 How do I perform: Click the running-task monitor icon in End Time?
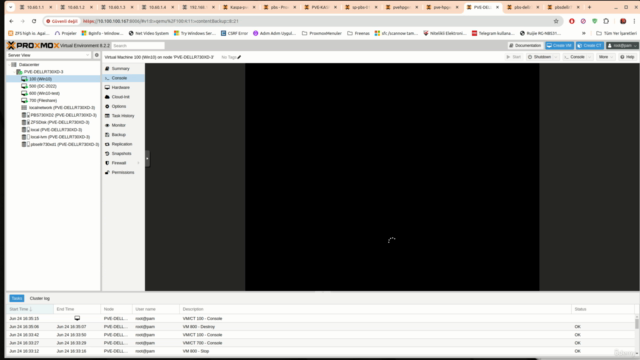77,318
